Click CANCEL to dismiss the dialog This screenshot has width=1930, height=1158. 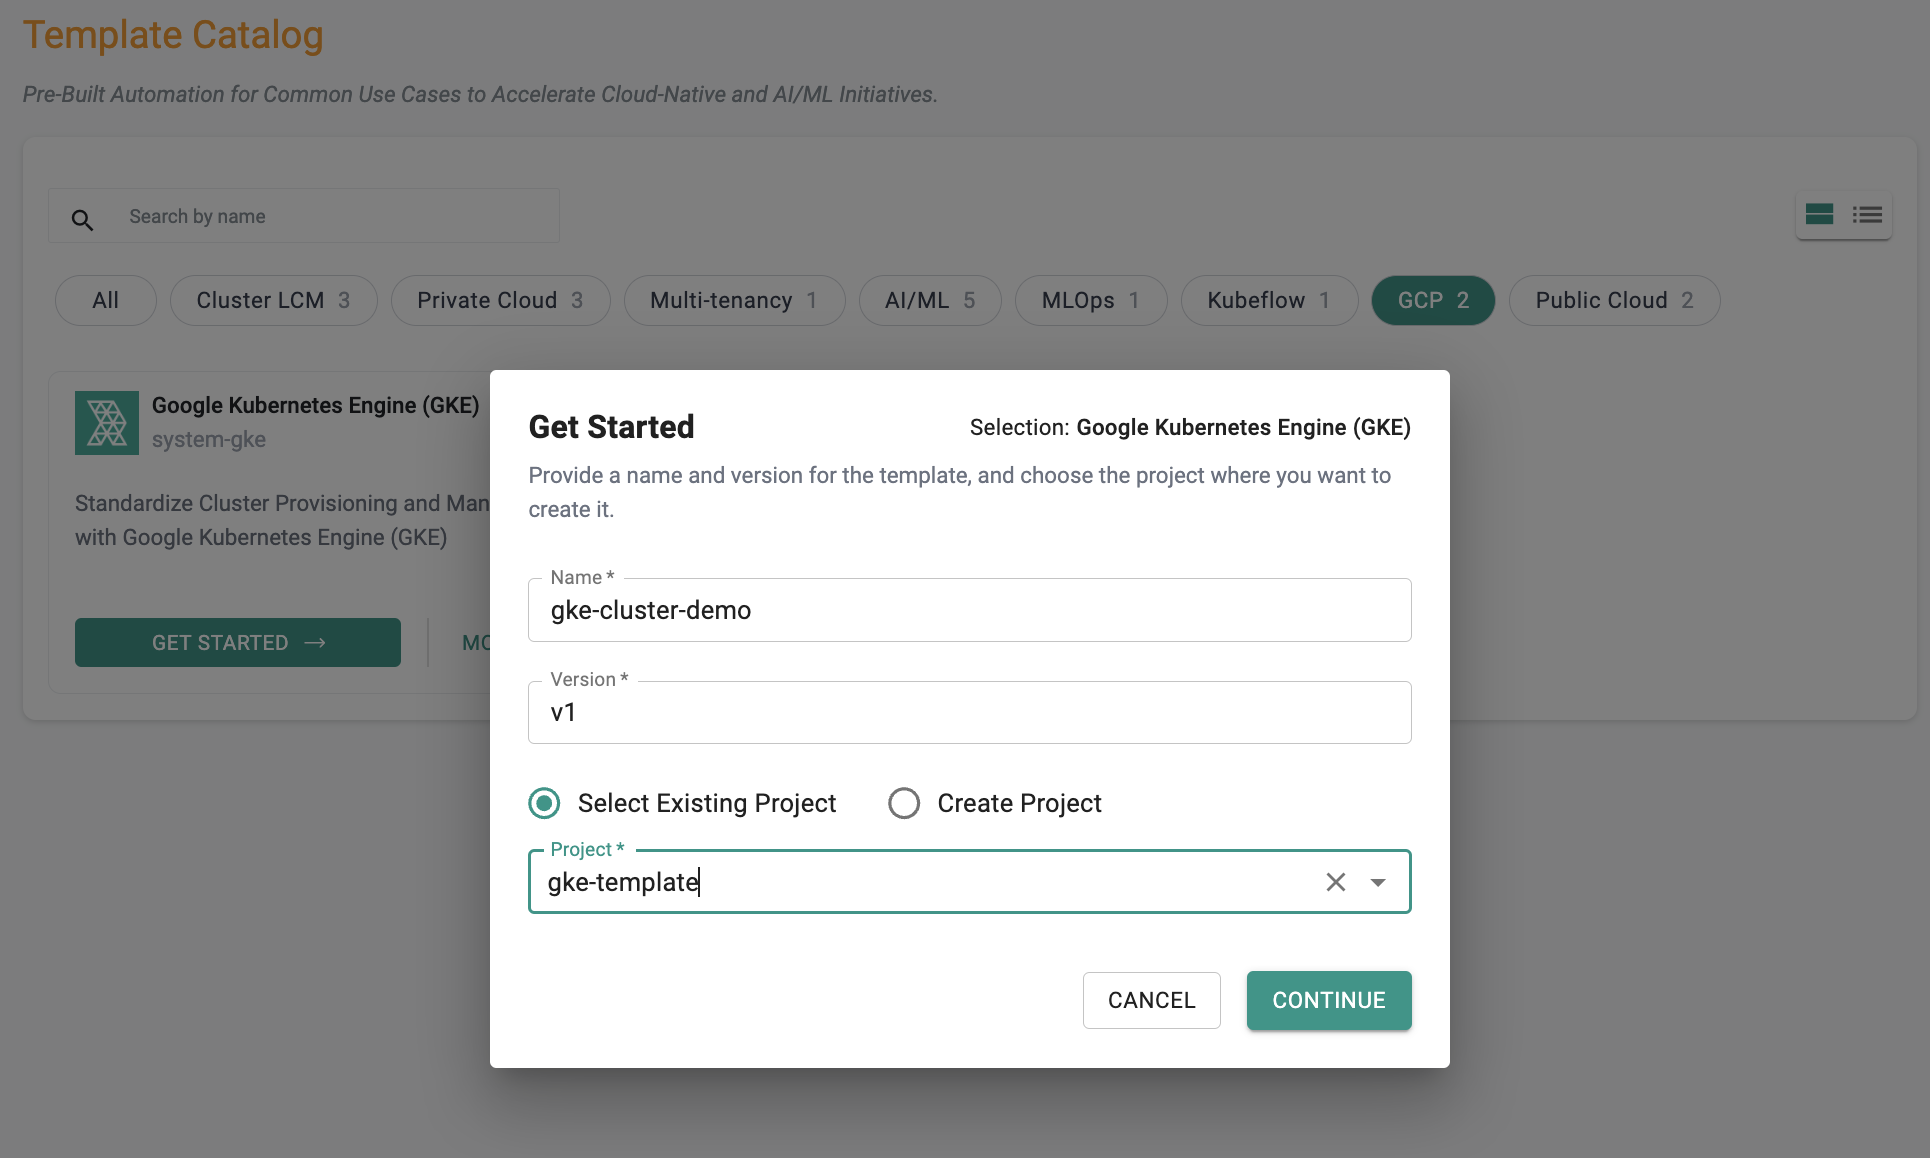1151,998
